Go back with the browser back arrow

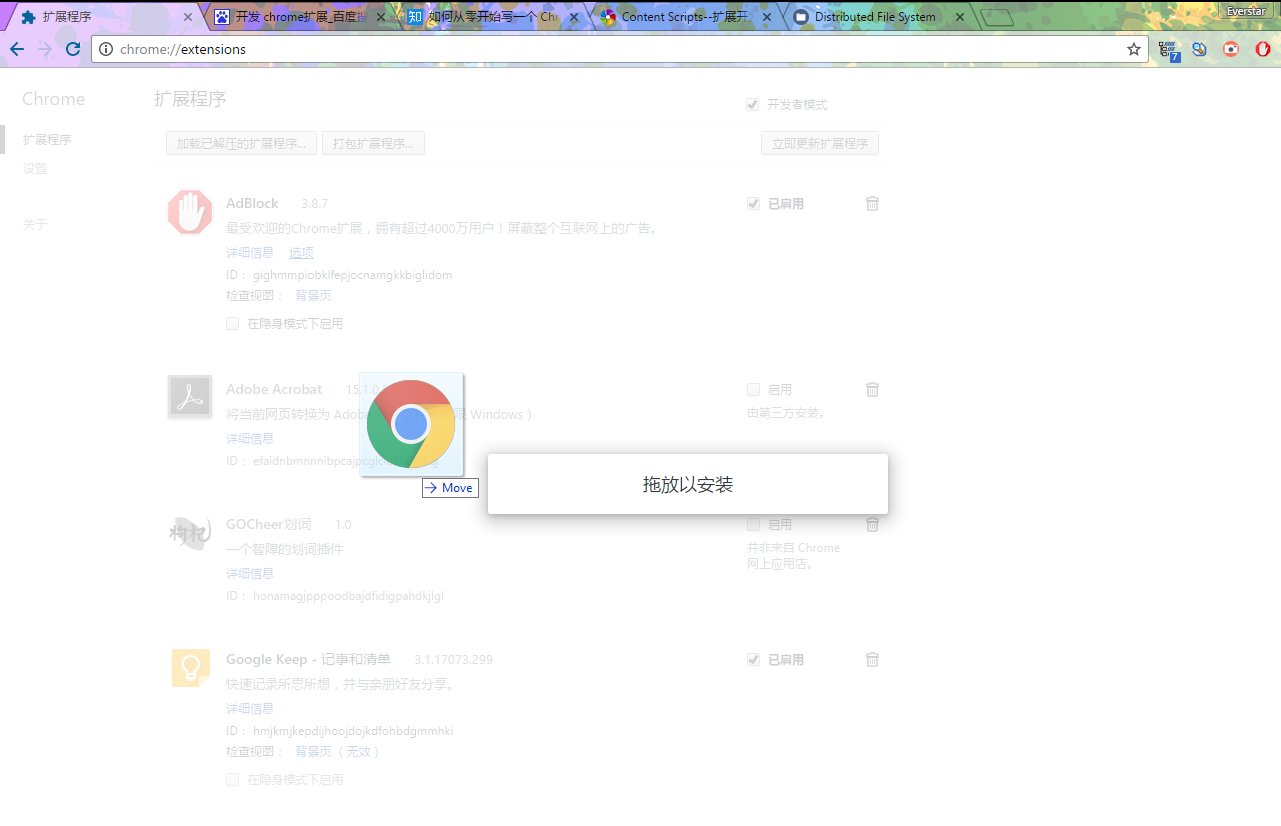[x=17, y=49]
